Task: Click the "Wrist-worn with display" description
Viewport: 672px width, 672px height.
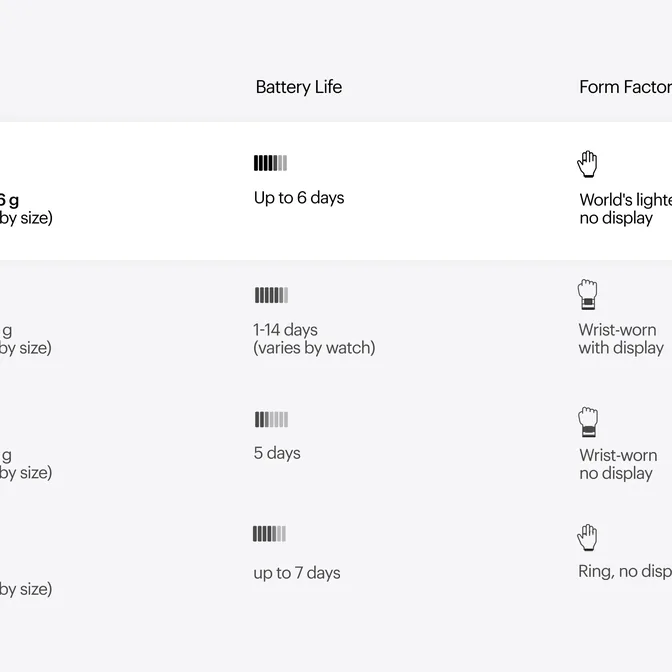Action: tap(620, 339)
